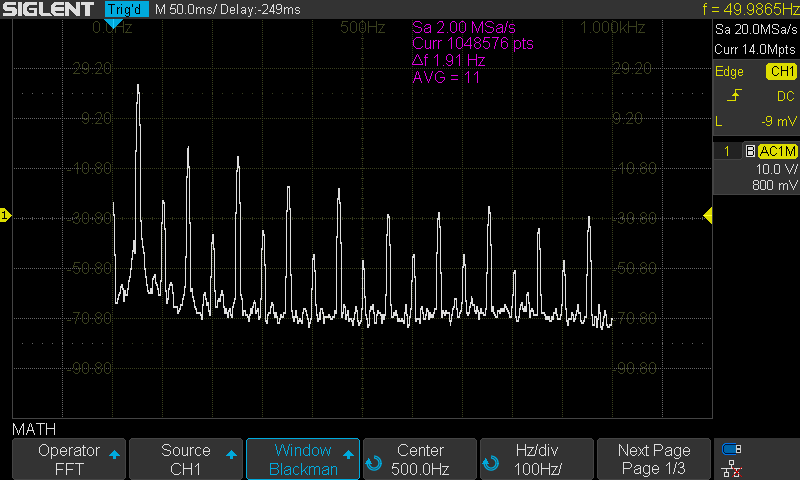Click the Trig'd status indicator
This screenshot has height=480, width=800.
pos(127,9)
